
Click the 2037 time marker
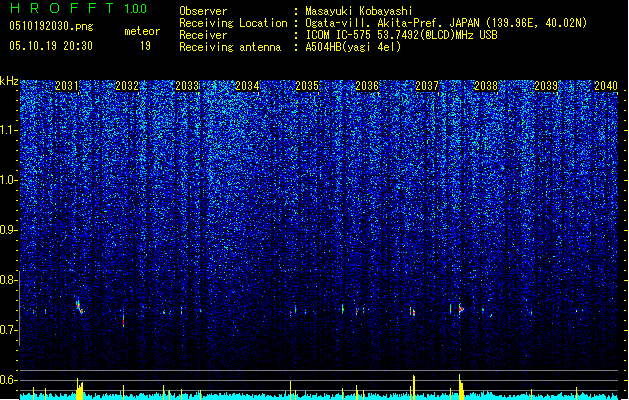(427, 86)
